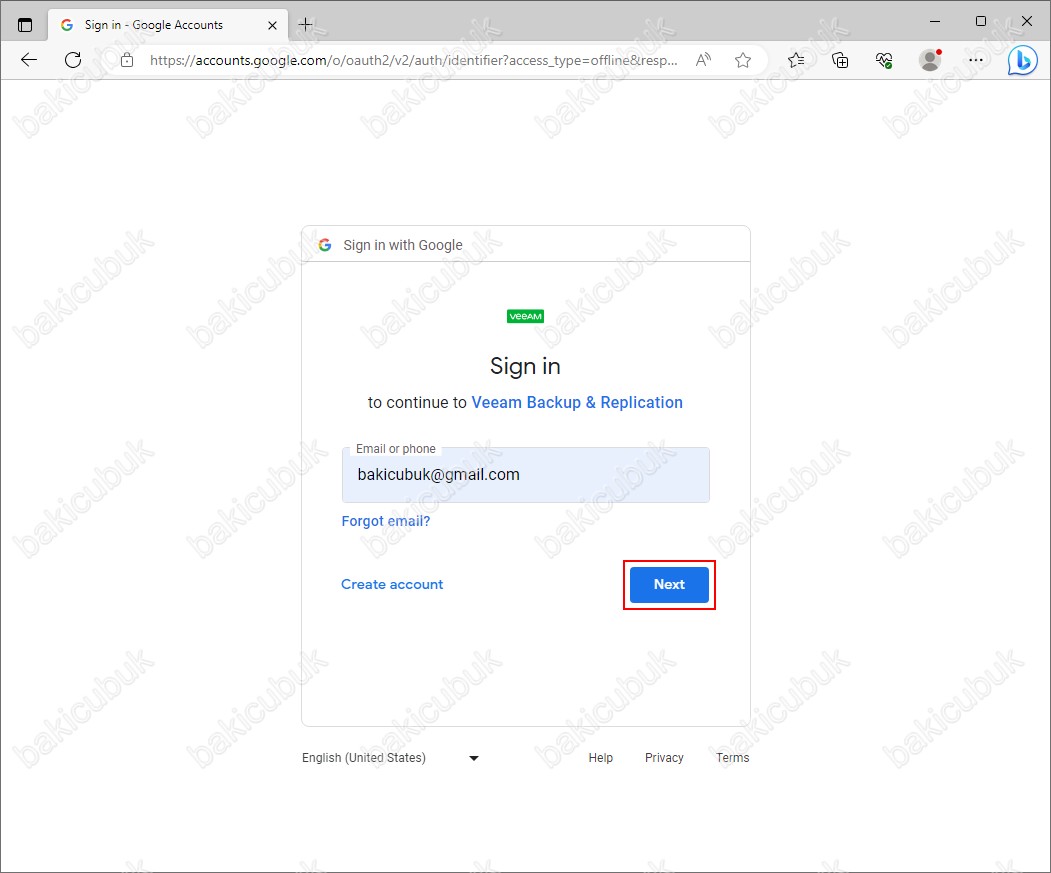This screenshot has width=1051, height=873.
Task: Open the Bing chat sidebar icon
Action: click(1022, 60)
